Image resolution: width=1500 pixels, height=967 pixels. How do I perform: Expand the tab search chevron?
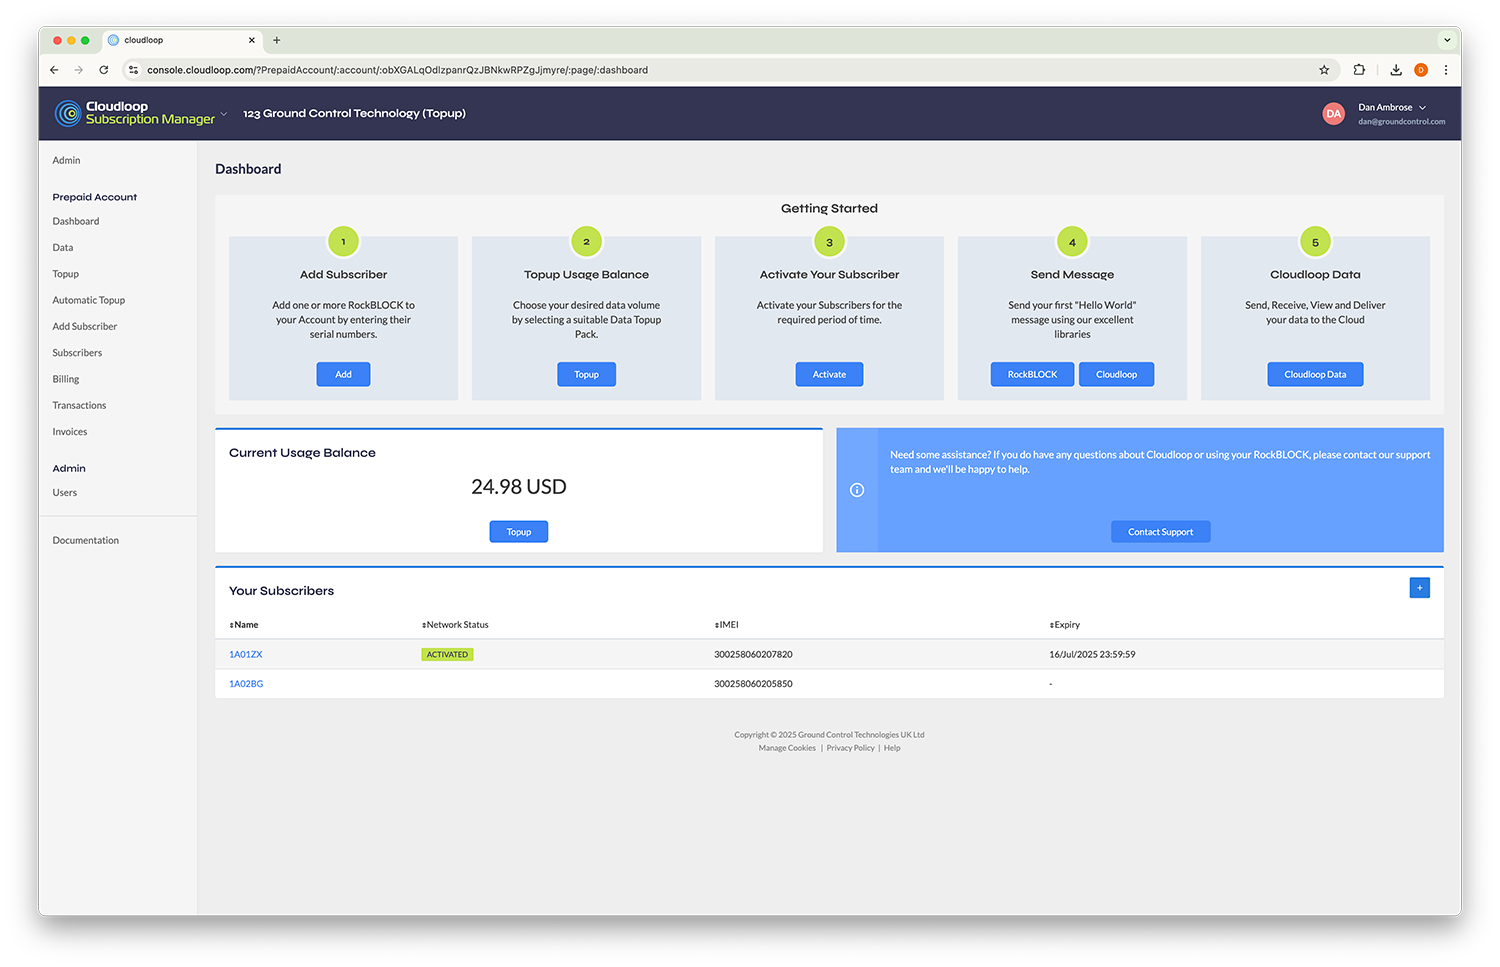1447,40
